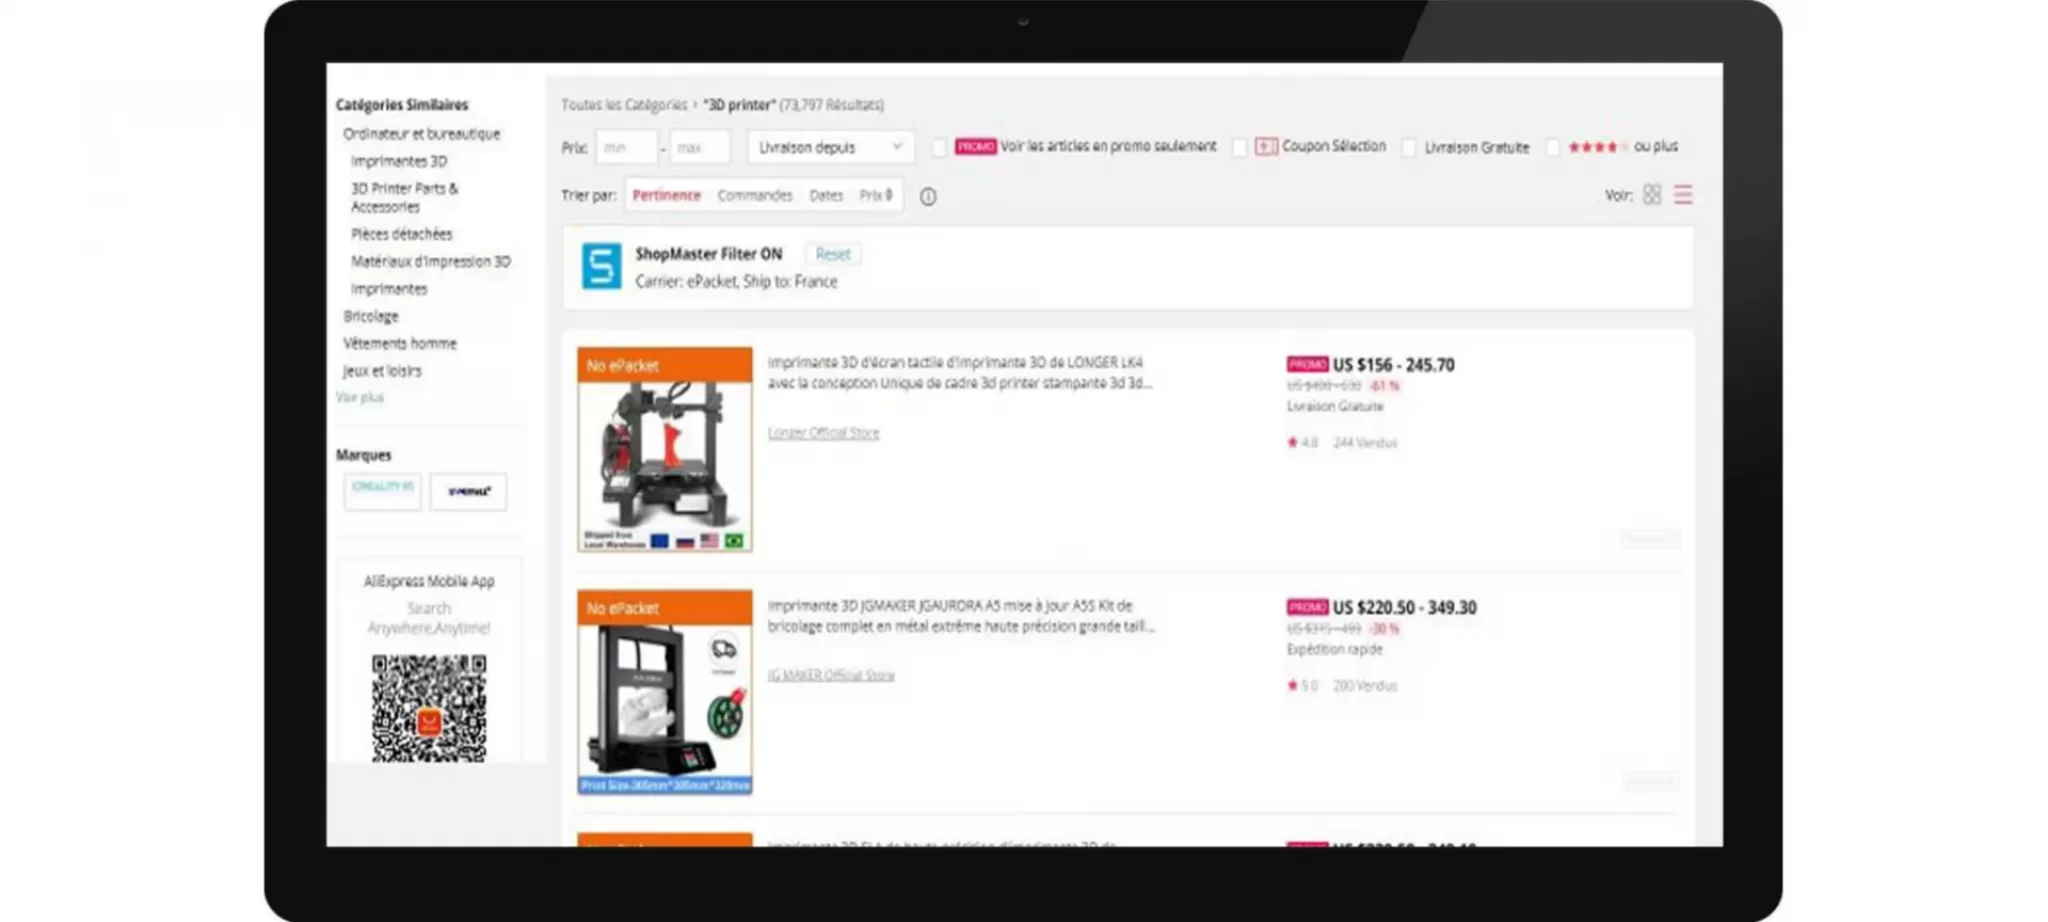The image size is (2048, 922).
Task: Click the star rating of JGAURORA A5
Action: (x=1302, y=685)
